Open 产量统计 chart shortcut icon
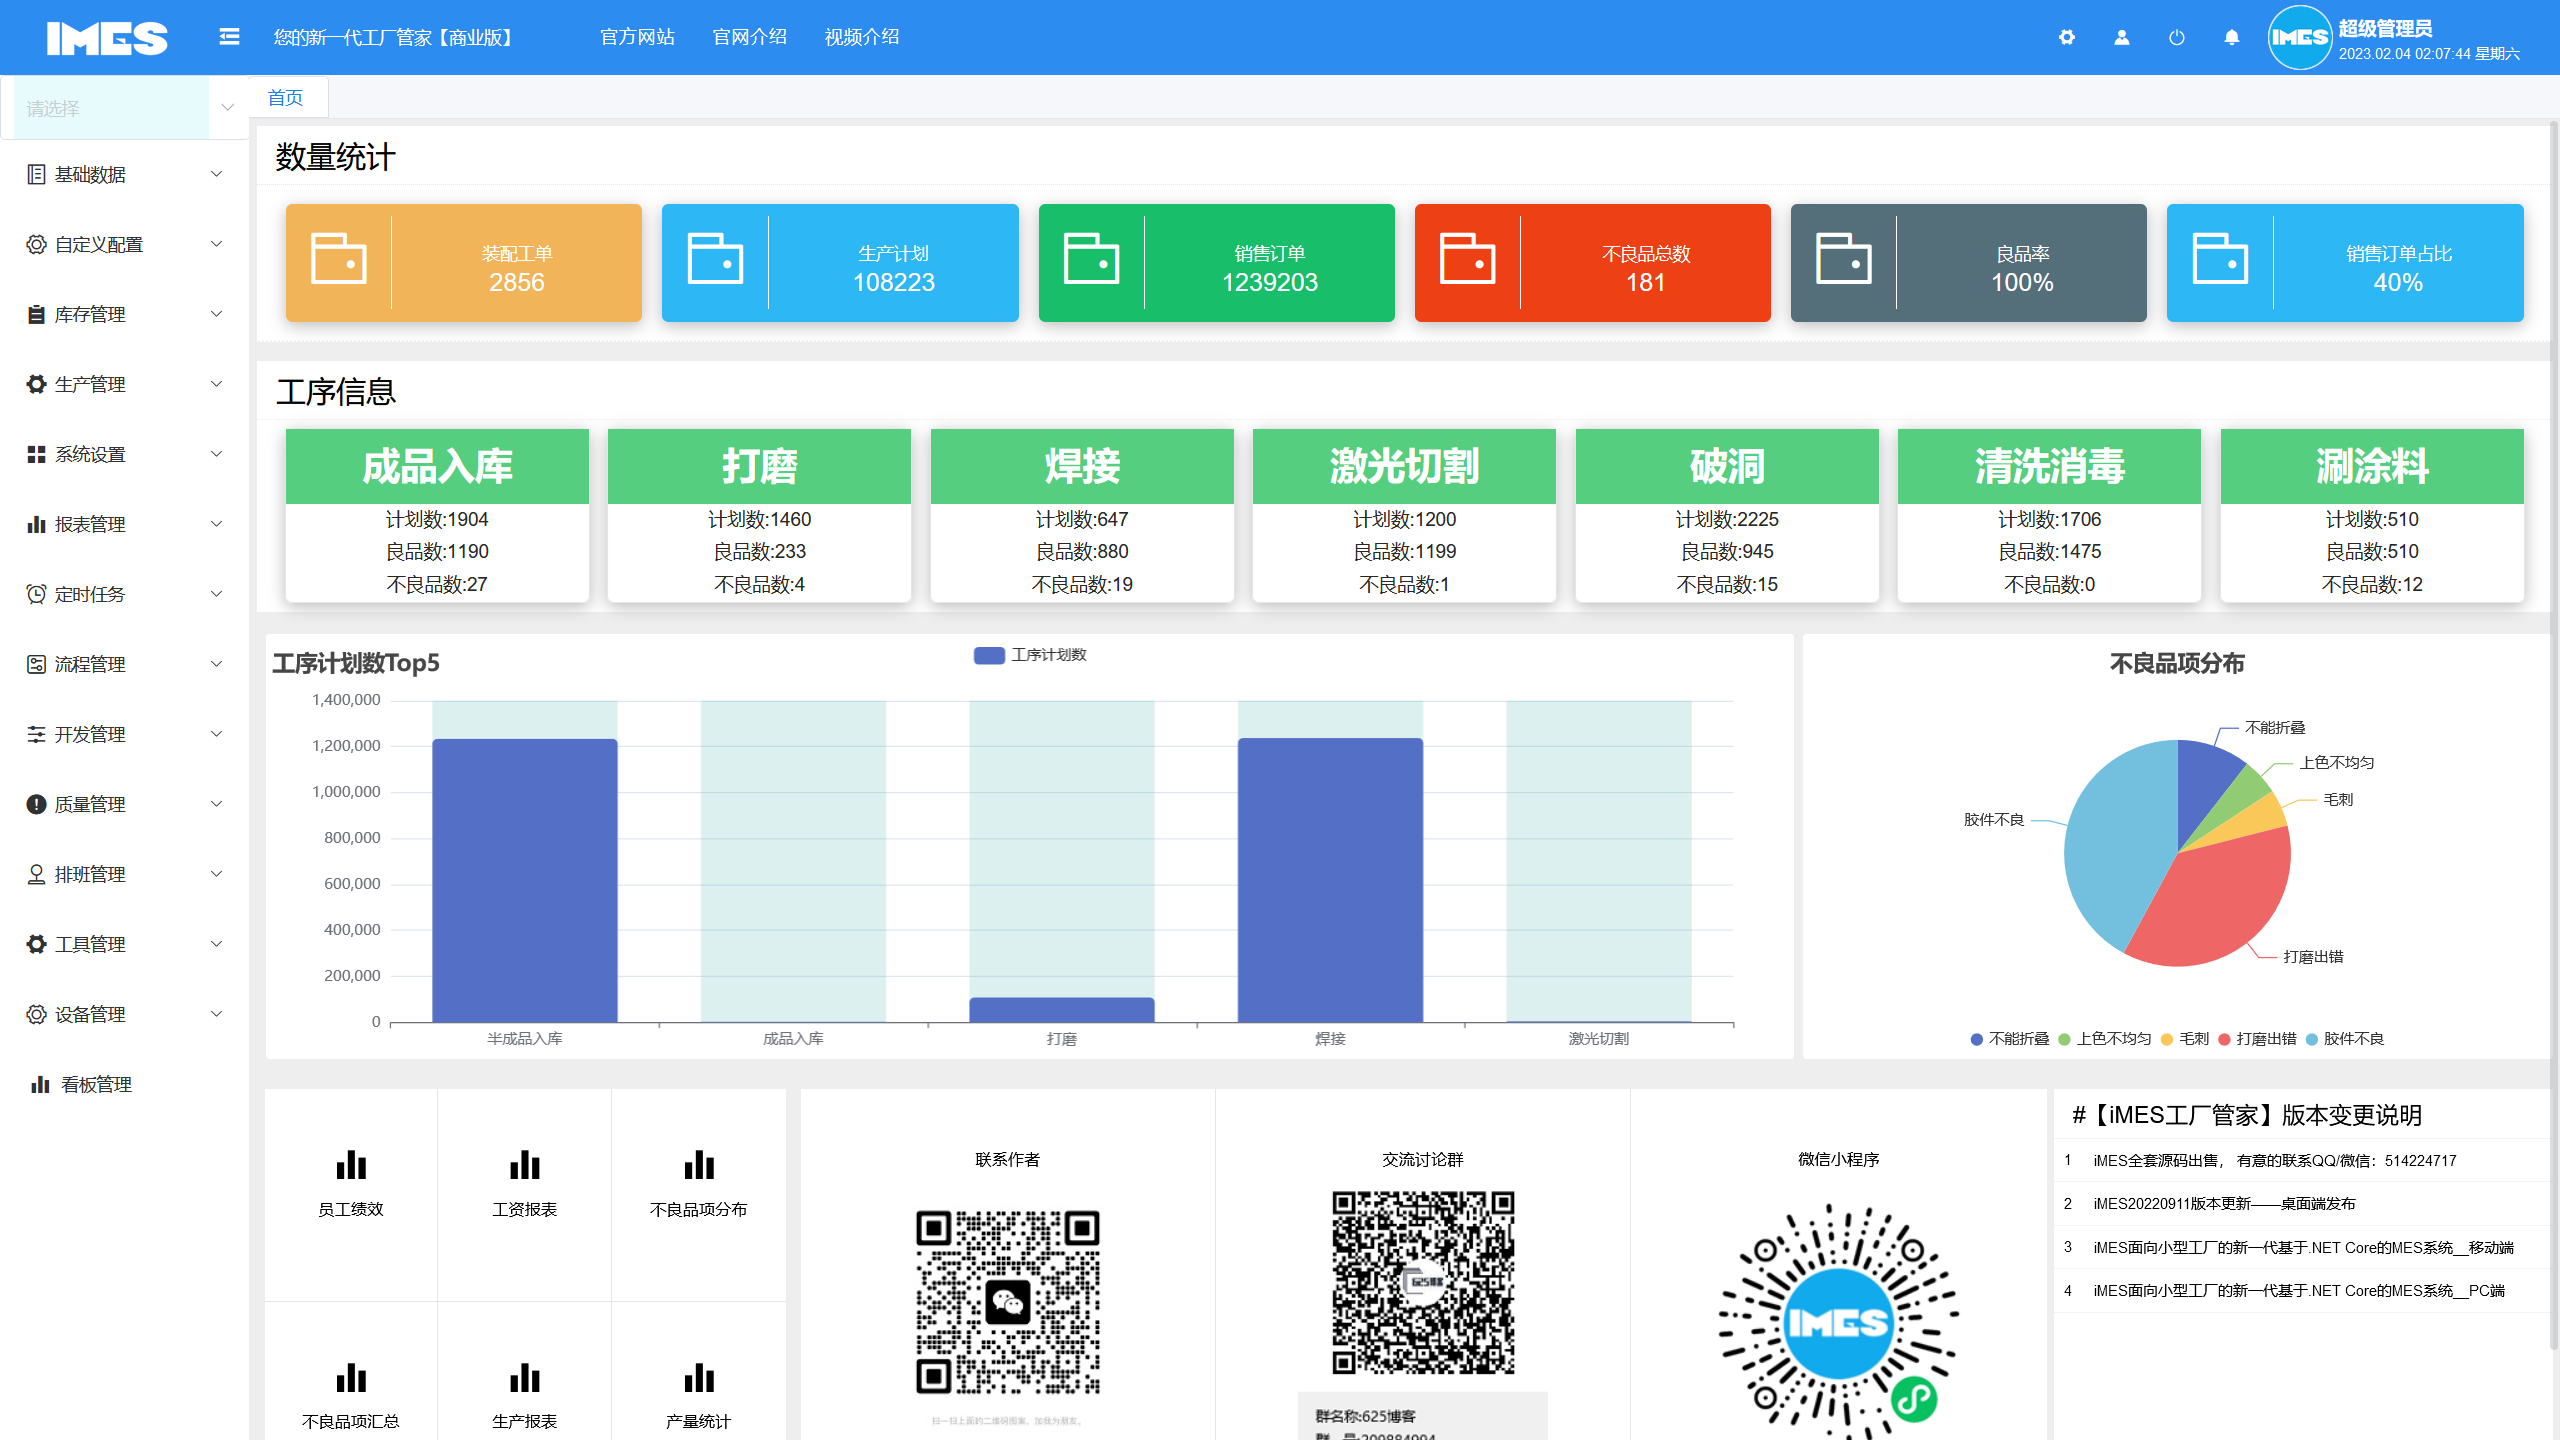 coord(698,1378)
